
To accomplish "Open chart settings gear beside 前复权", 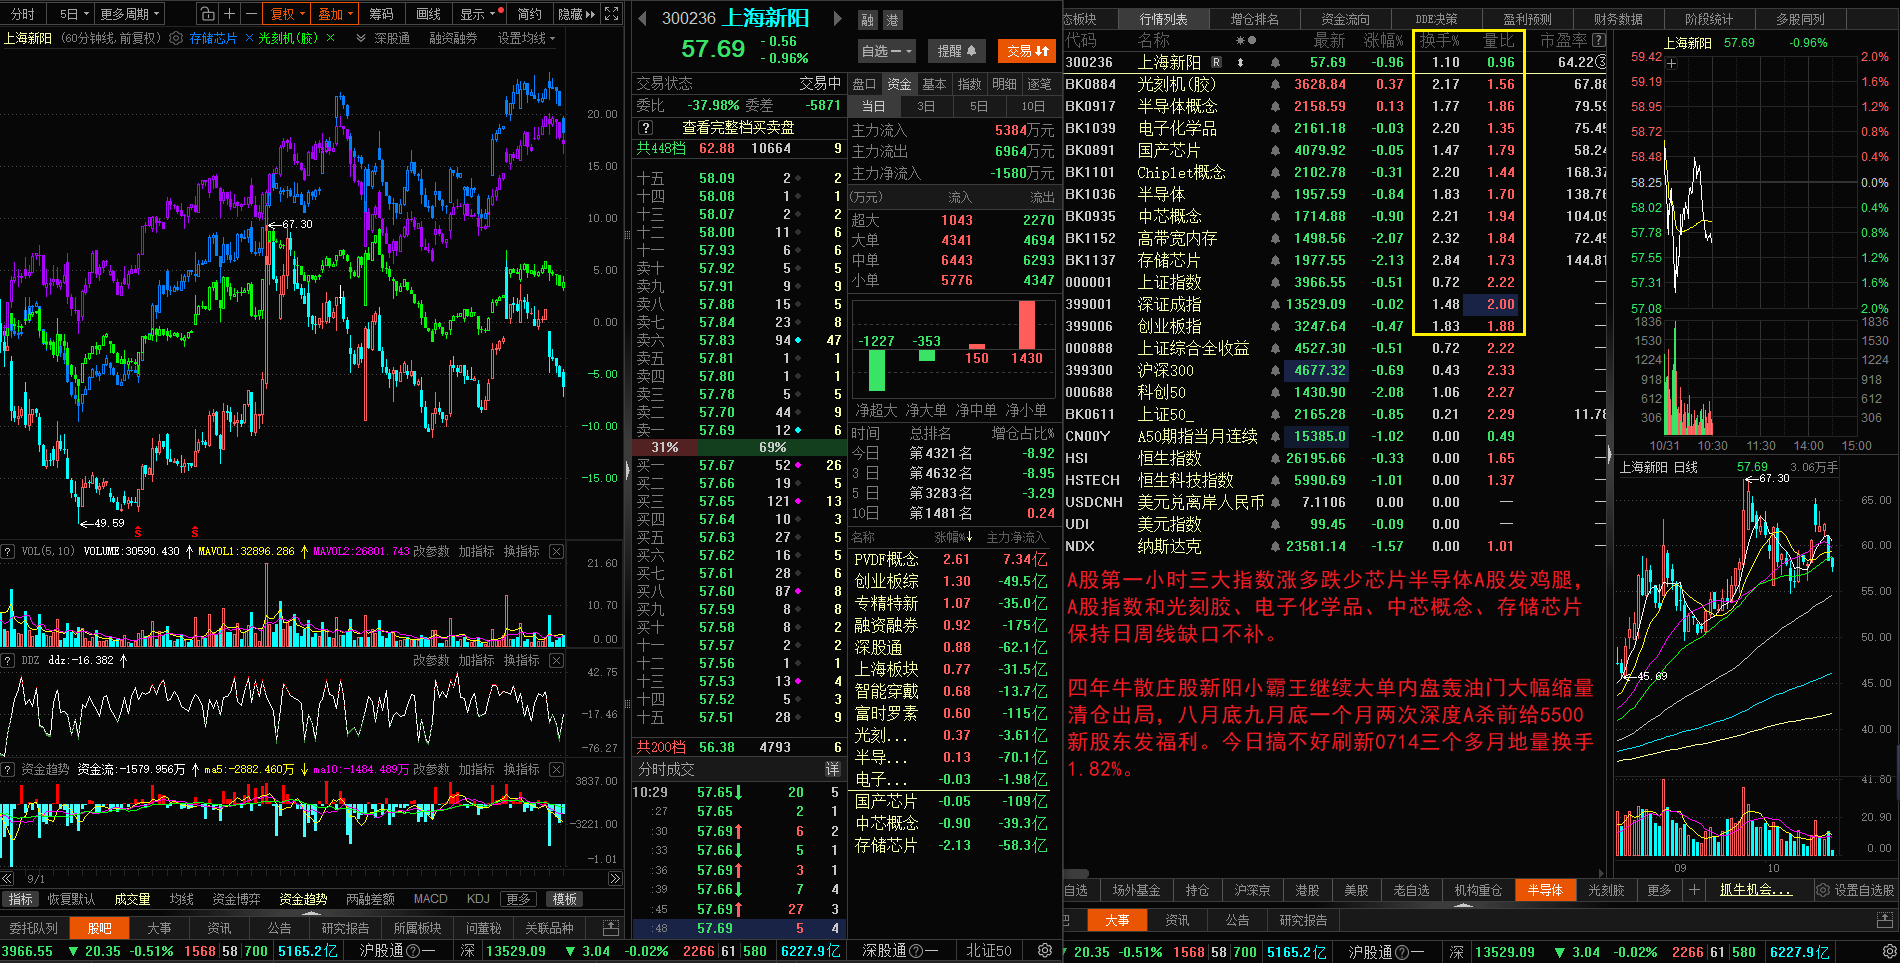I will click(176, 38).
